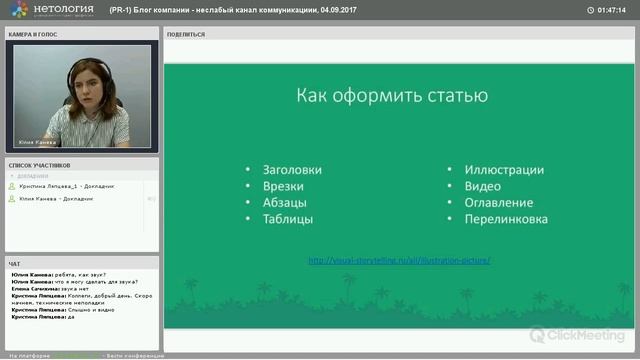Image resolution: width=640 pixels, height=360 pixels.
Task: Click speaker icon in Юлия Канева row
Action: [x=151, y=199]
